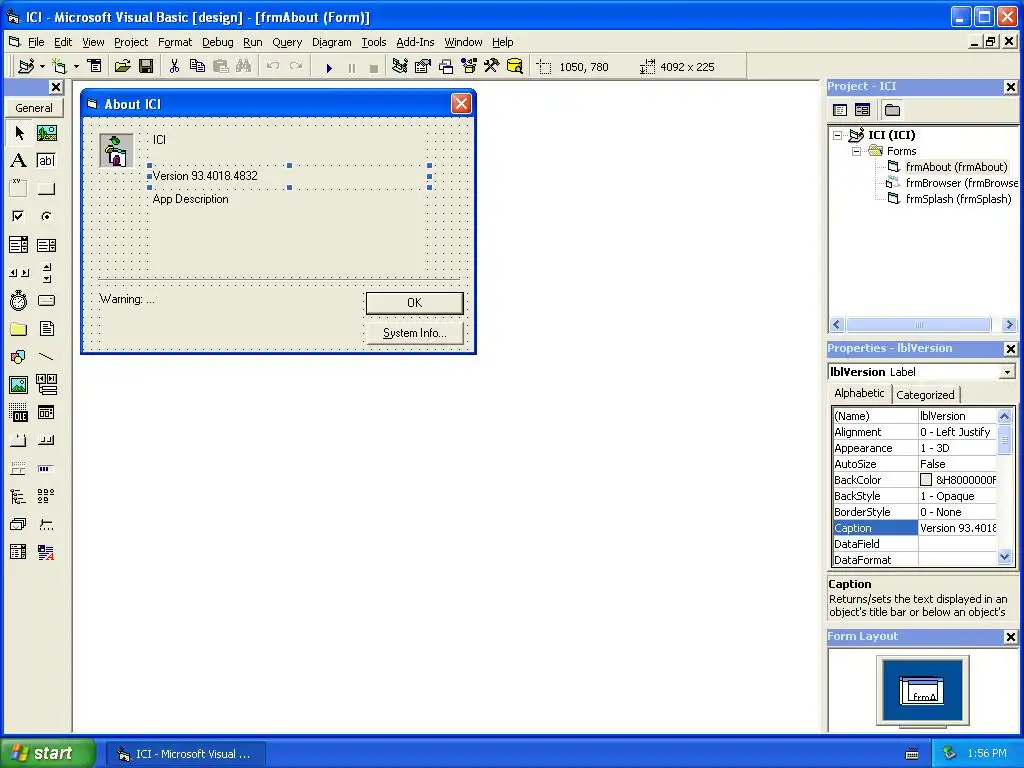Viewport: 1024px width, 768px height.
Task: Toggle Folders in the Project panel
Action: pyautogui.click(x=892, y=110)
